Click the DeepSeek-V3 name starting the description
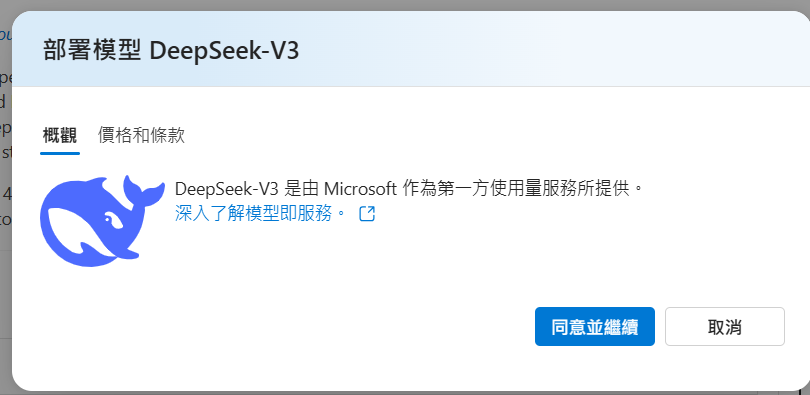810x395 pixels. [x=227, y=188]
